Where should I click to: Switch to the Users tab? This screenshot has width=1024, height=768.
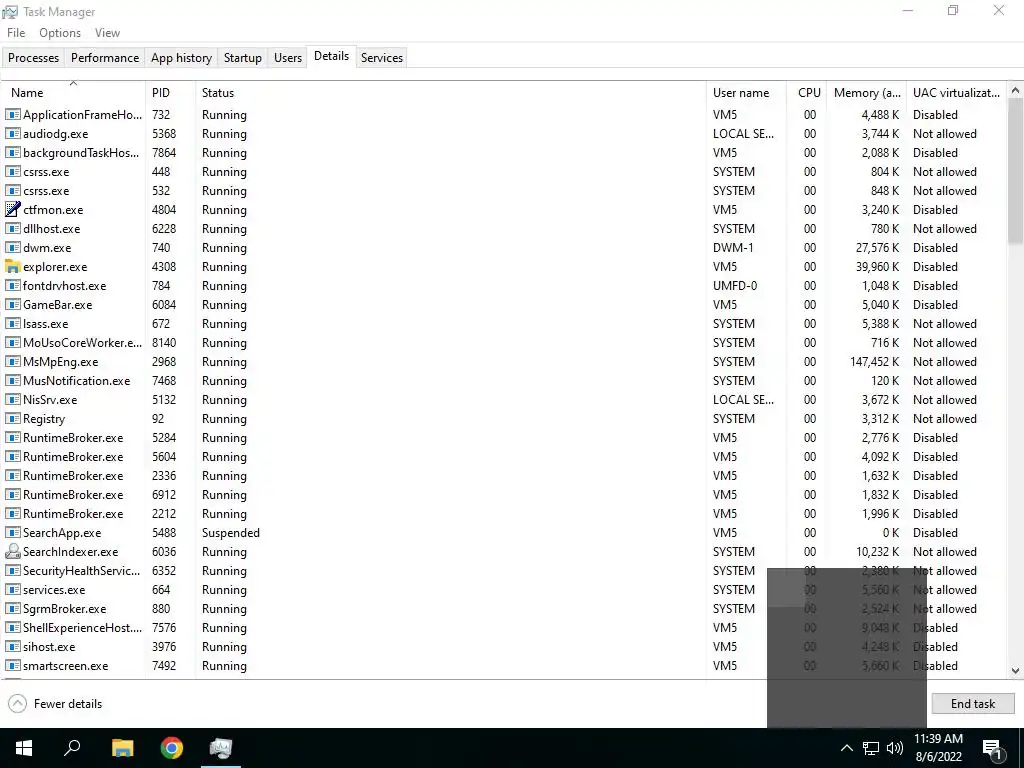288,57
